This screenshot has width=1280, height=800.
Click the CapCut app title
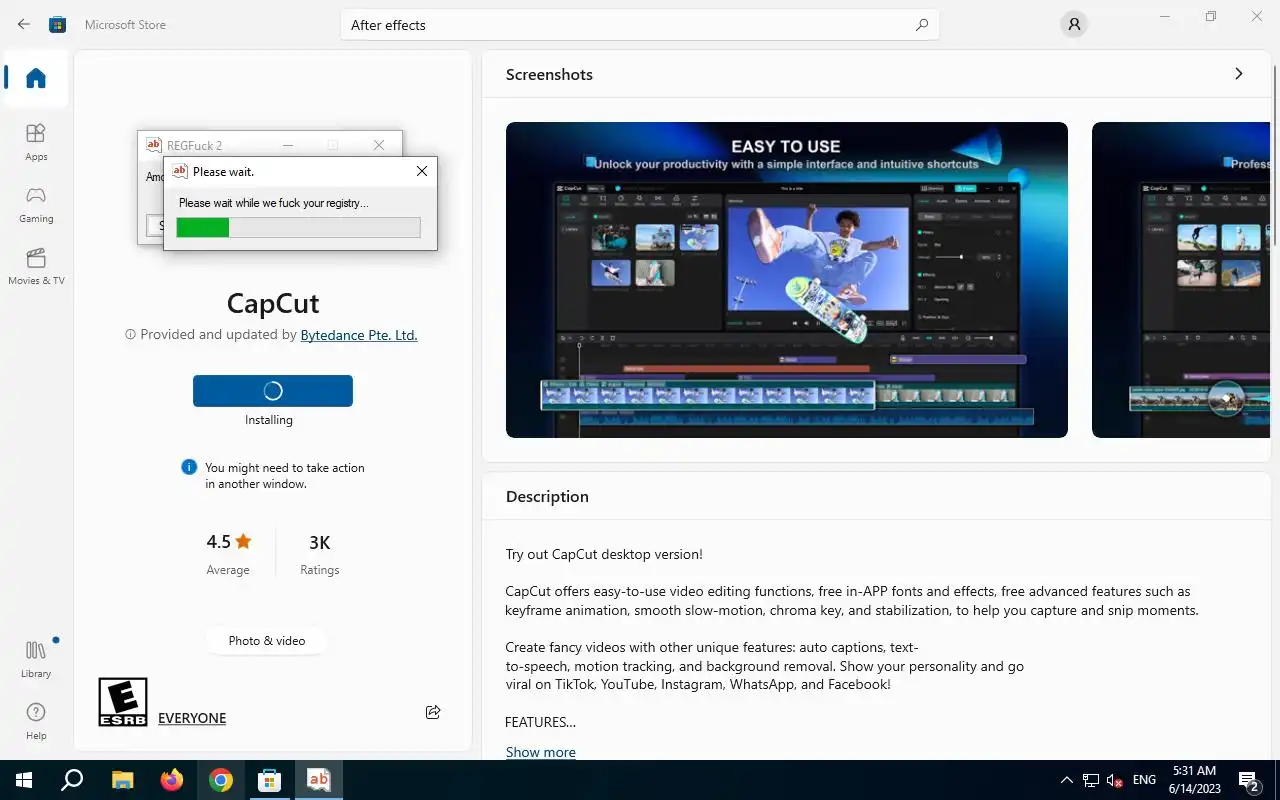(273, 303)
